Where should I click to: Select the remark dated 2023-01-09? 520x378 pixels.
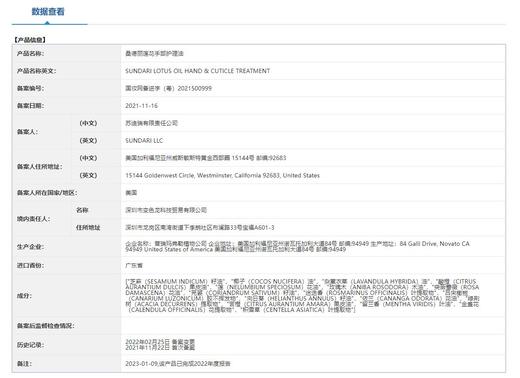(x=178, y=364)
